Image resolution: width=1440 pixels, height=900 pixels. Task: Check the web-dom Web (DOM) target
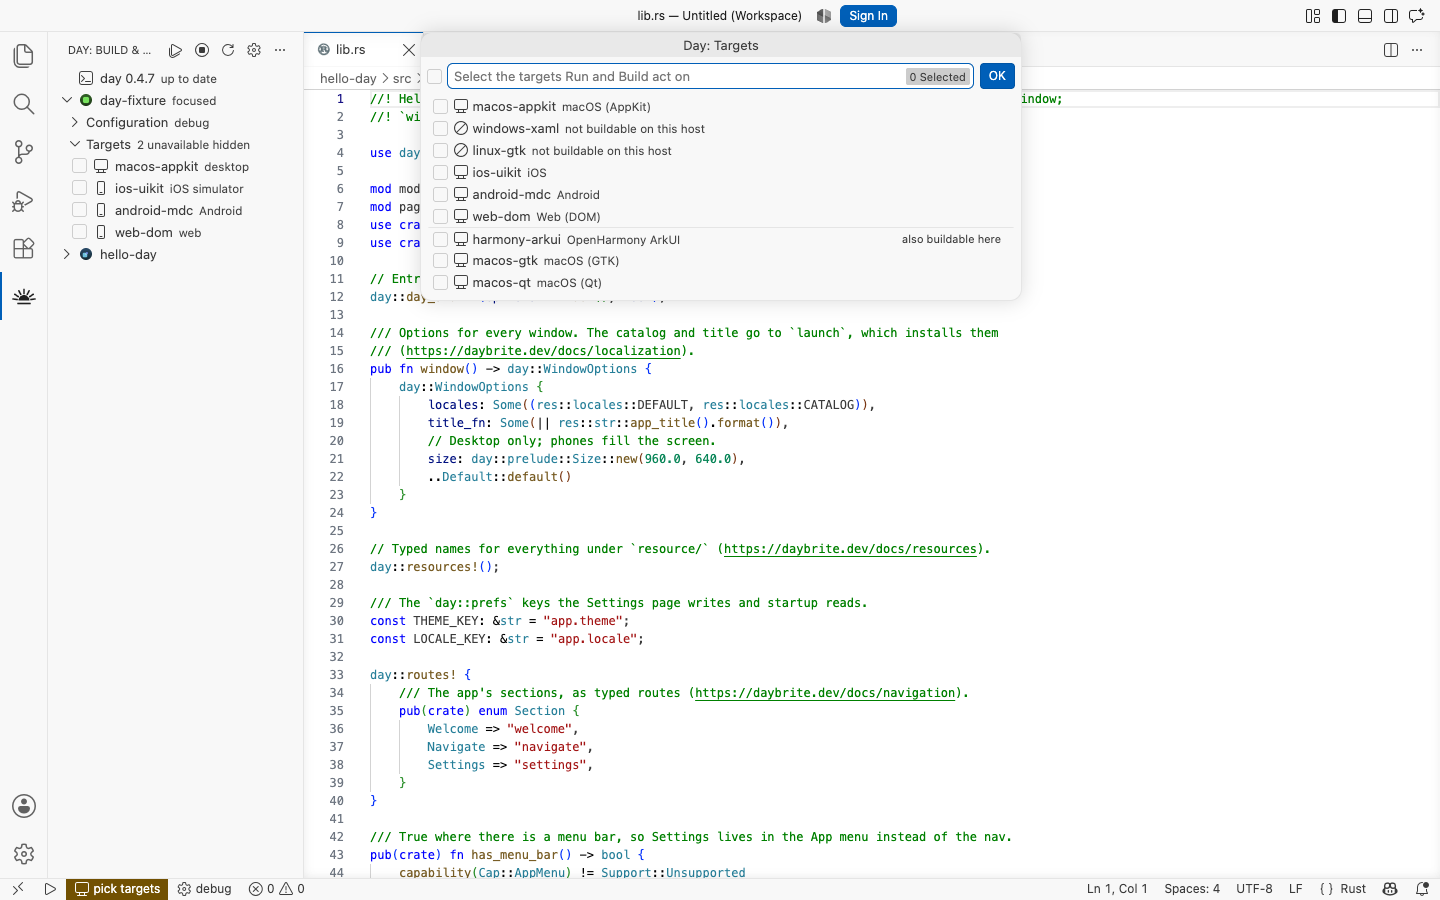tap(440, 217)
